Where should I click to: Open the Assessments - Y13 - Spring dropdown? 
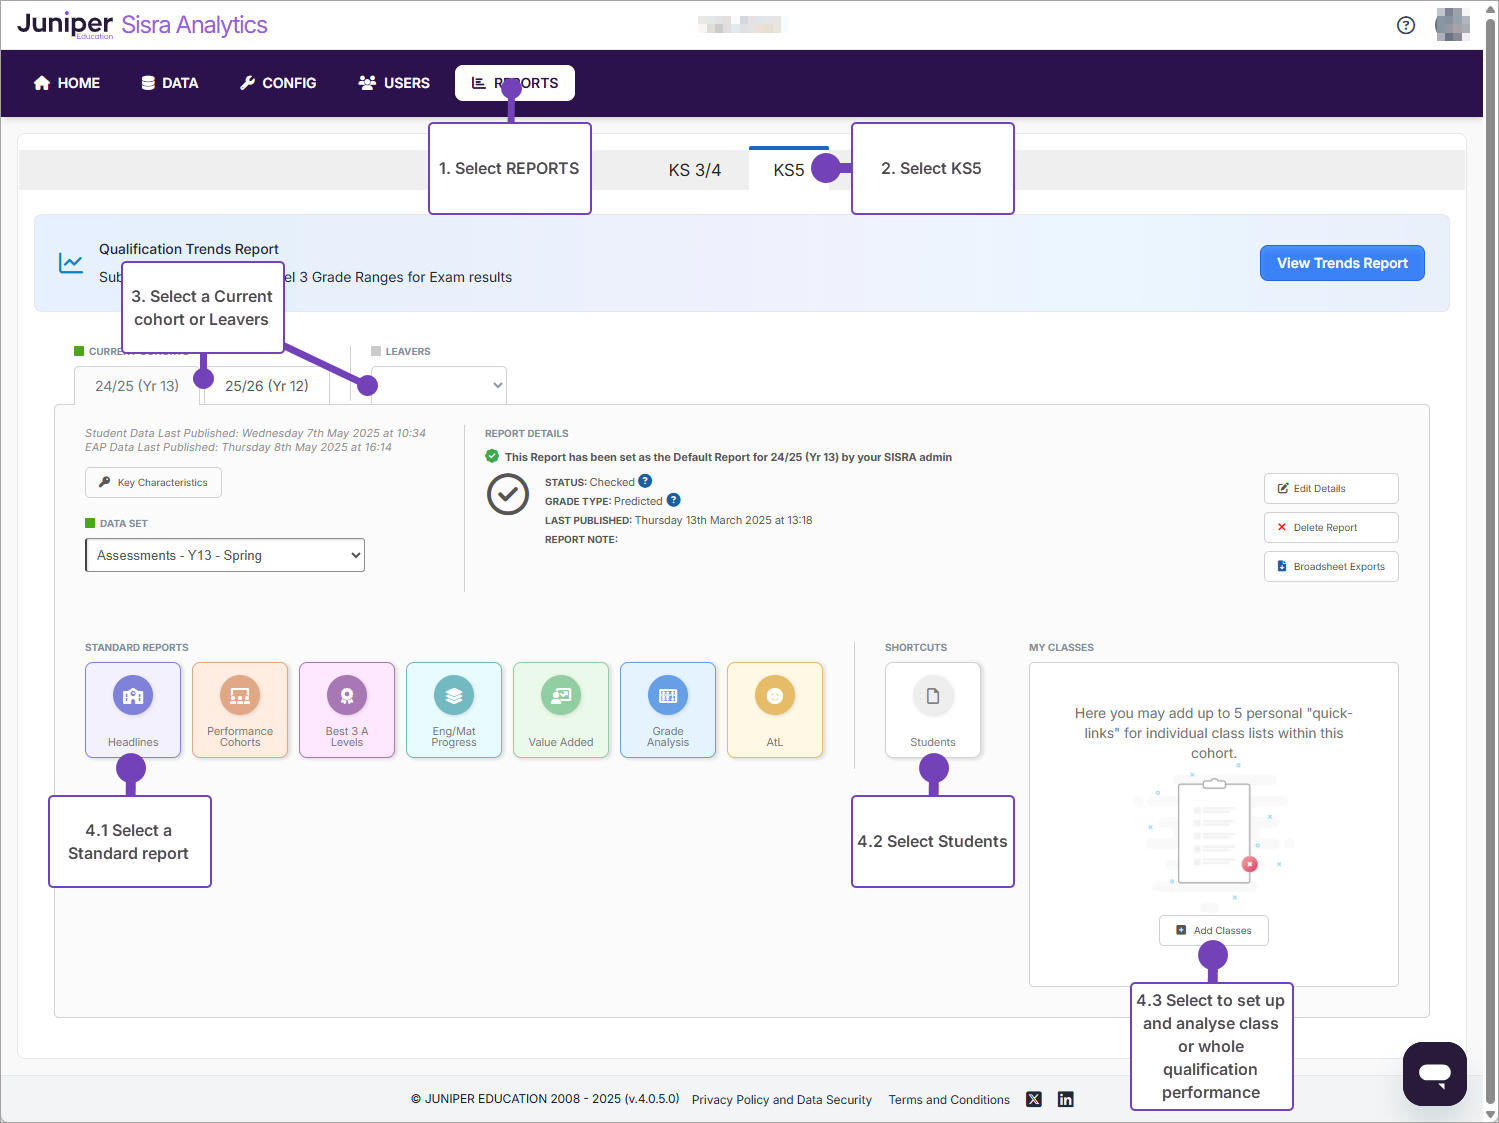coord(224,555)
